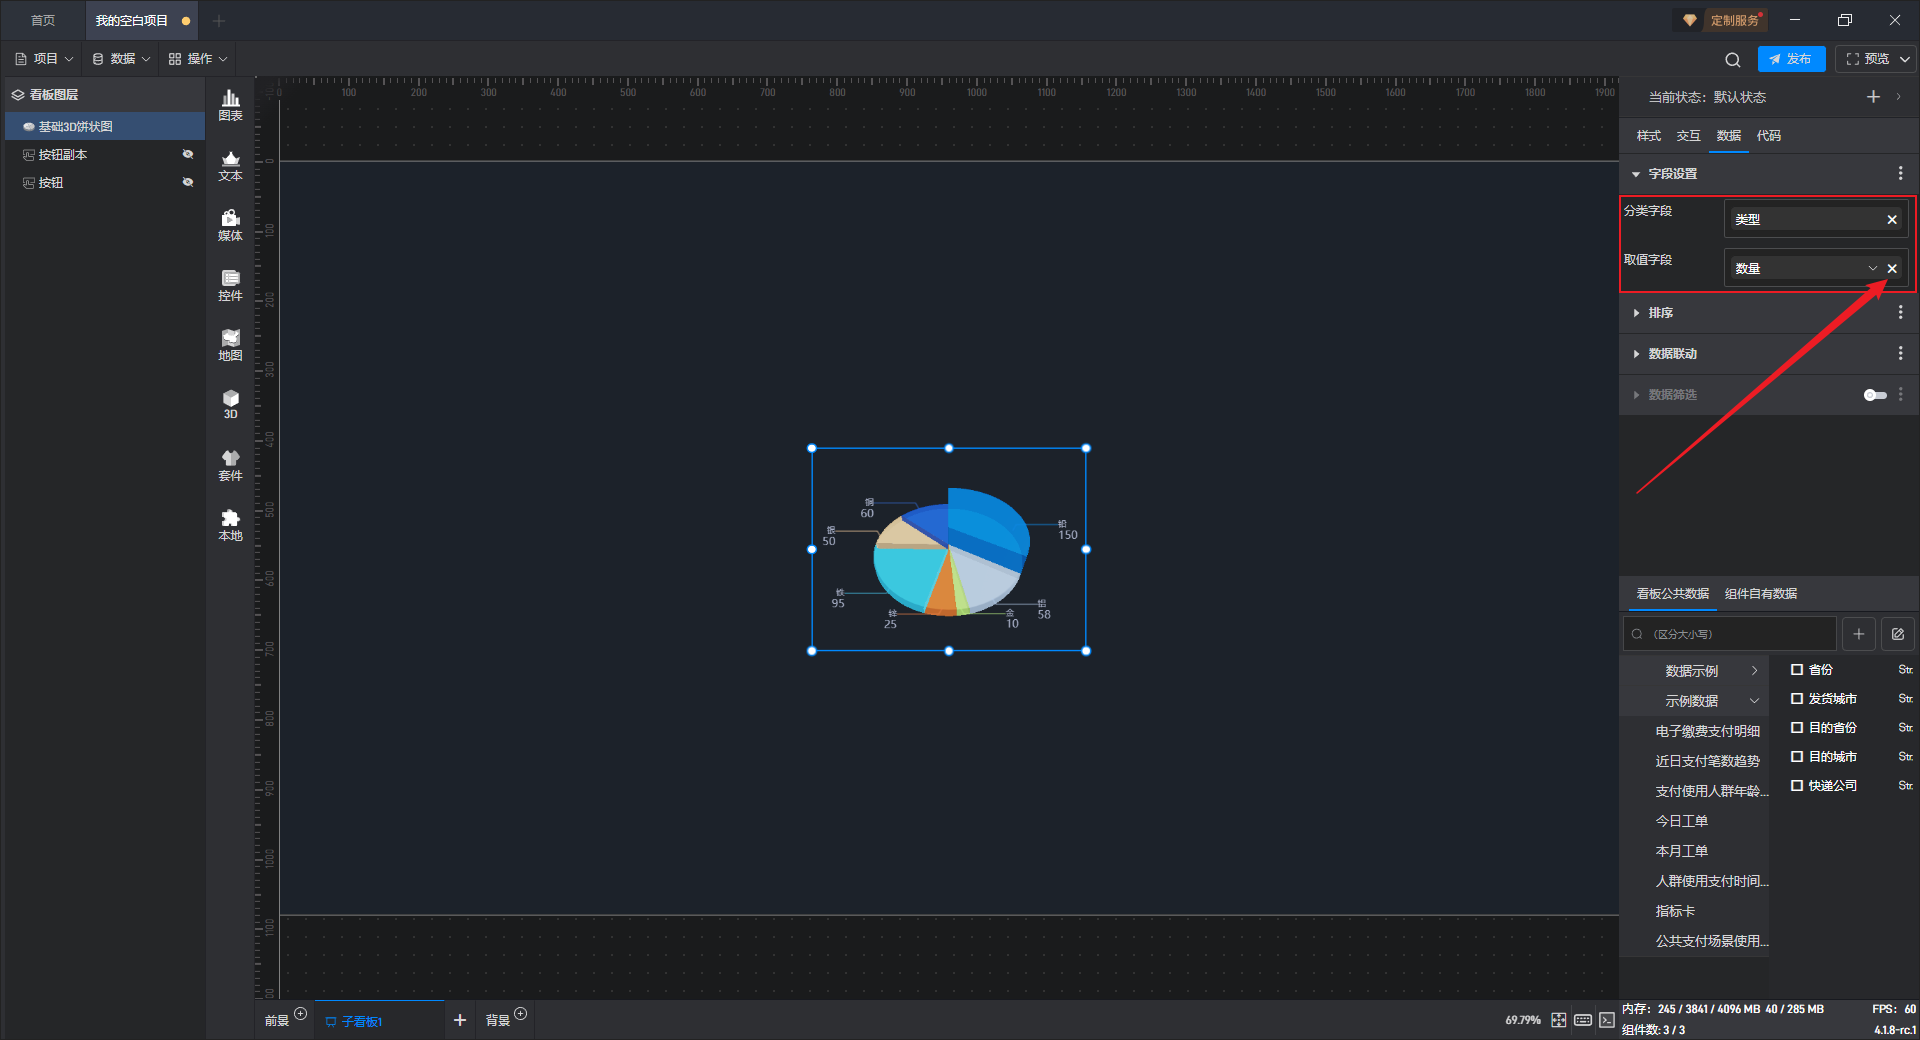Switch to the 样式 tab
The image size is (1920, 1040).
[1648, 136]
